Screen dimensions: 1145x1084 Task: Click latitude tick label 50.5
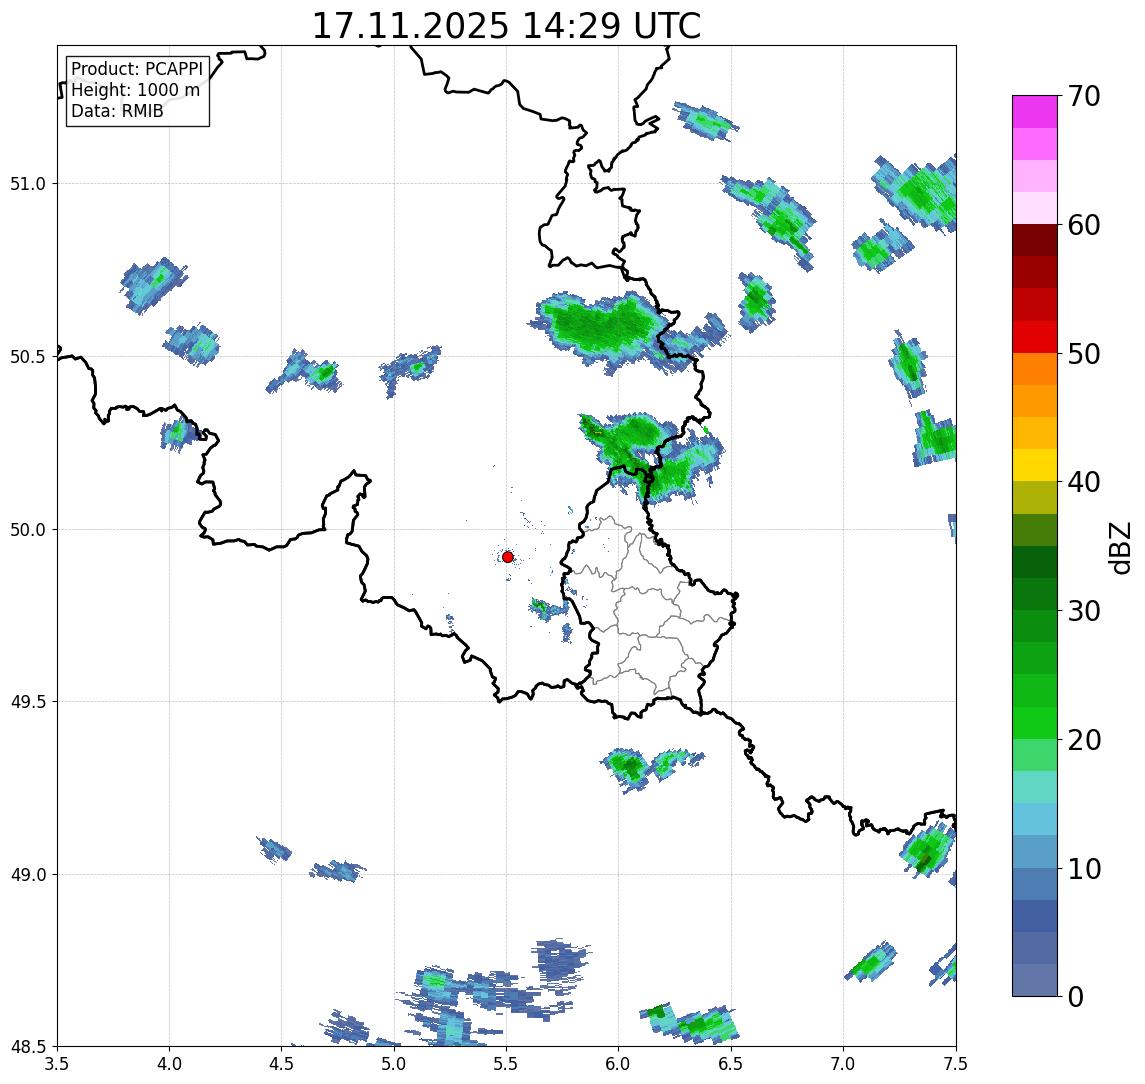28,357
